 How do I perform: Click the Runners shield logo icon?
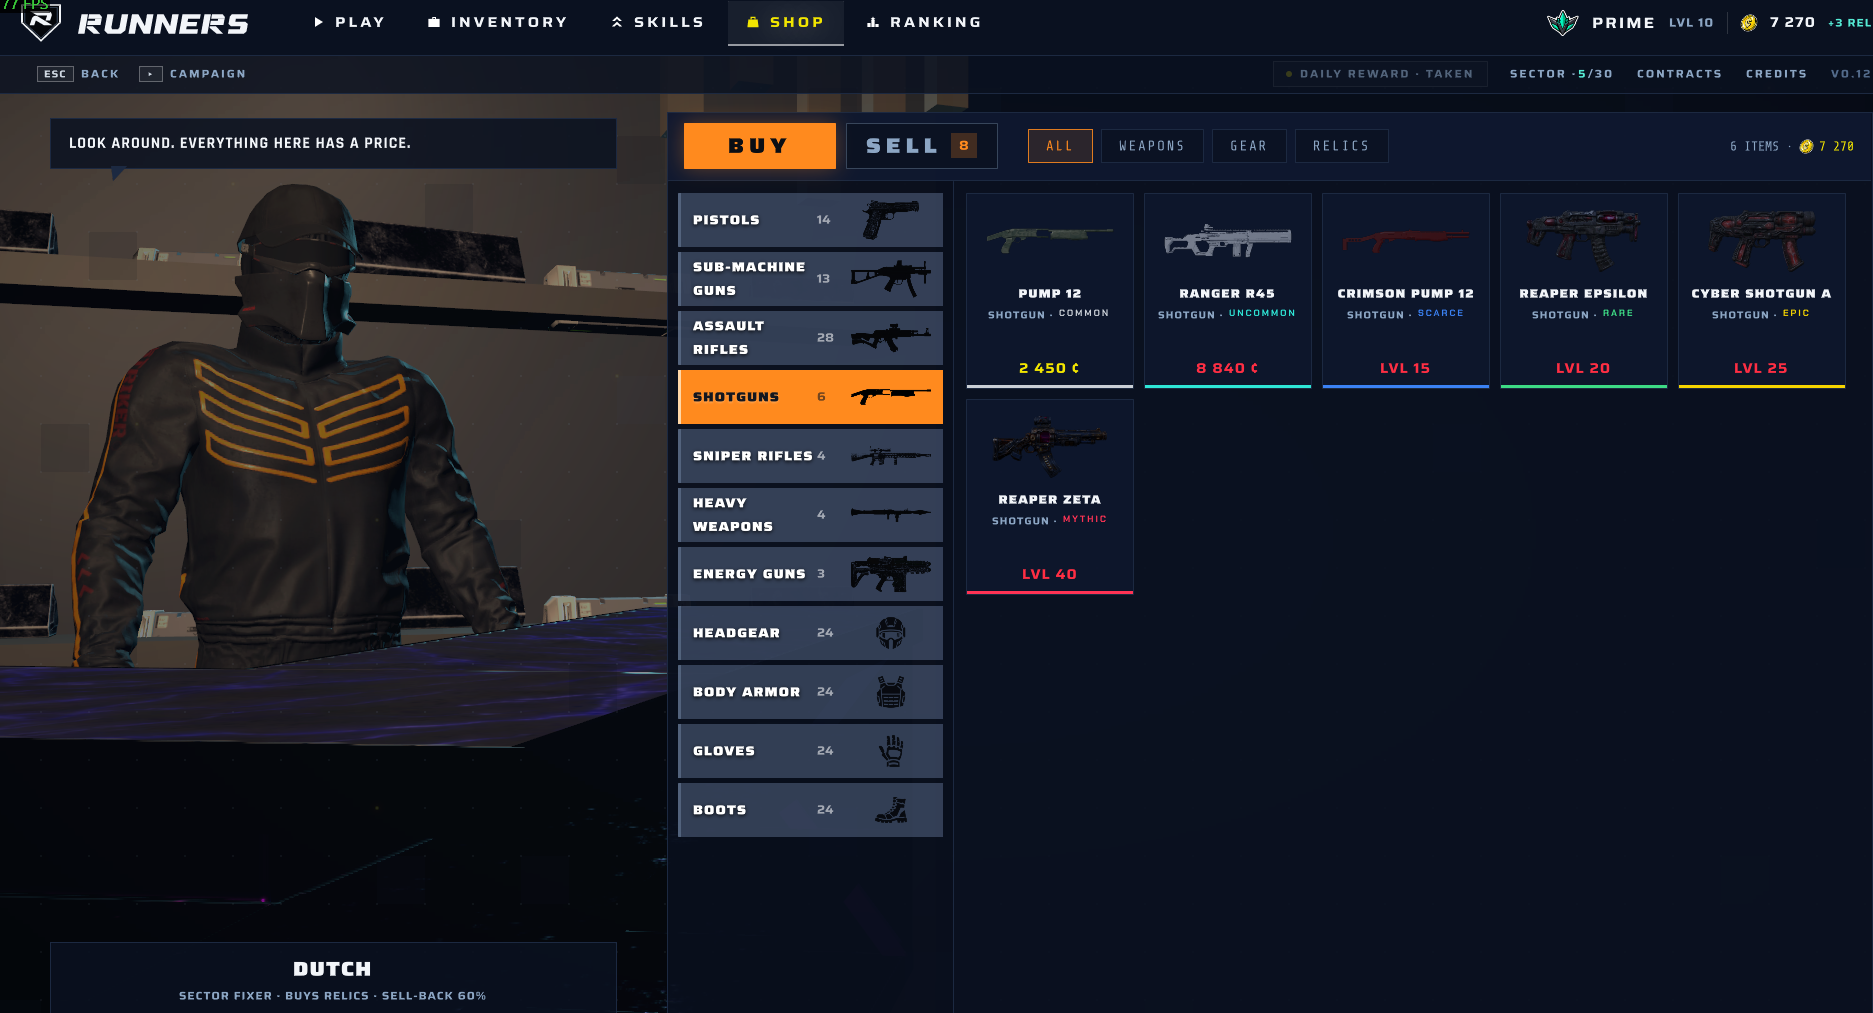coord(41,21)
